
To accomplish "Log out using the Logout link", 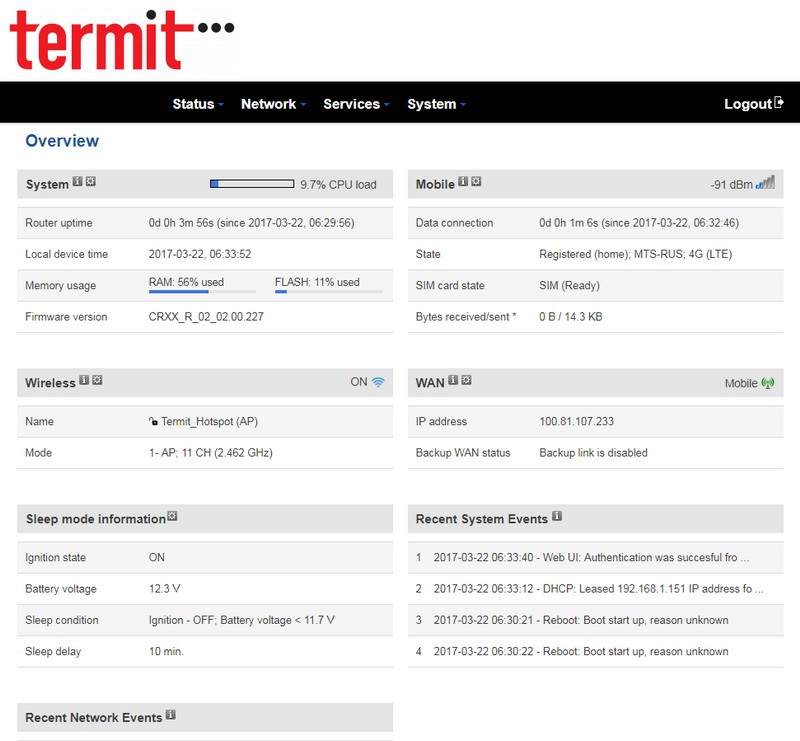I will point(753,104).
